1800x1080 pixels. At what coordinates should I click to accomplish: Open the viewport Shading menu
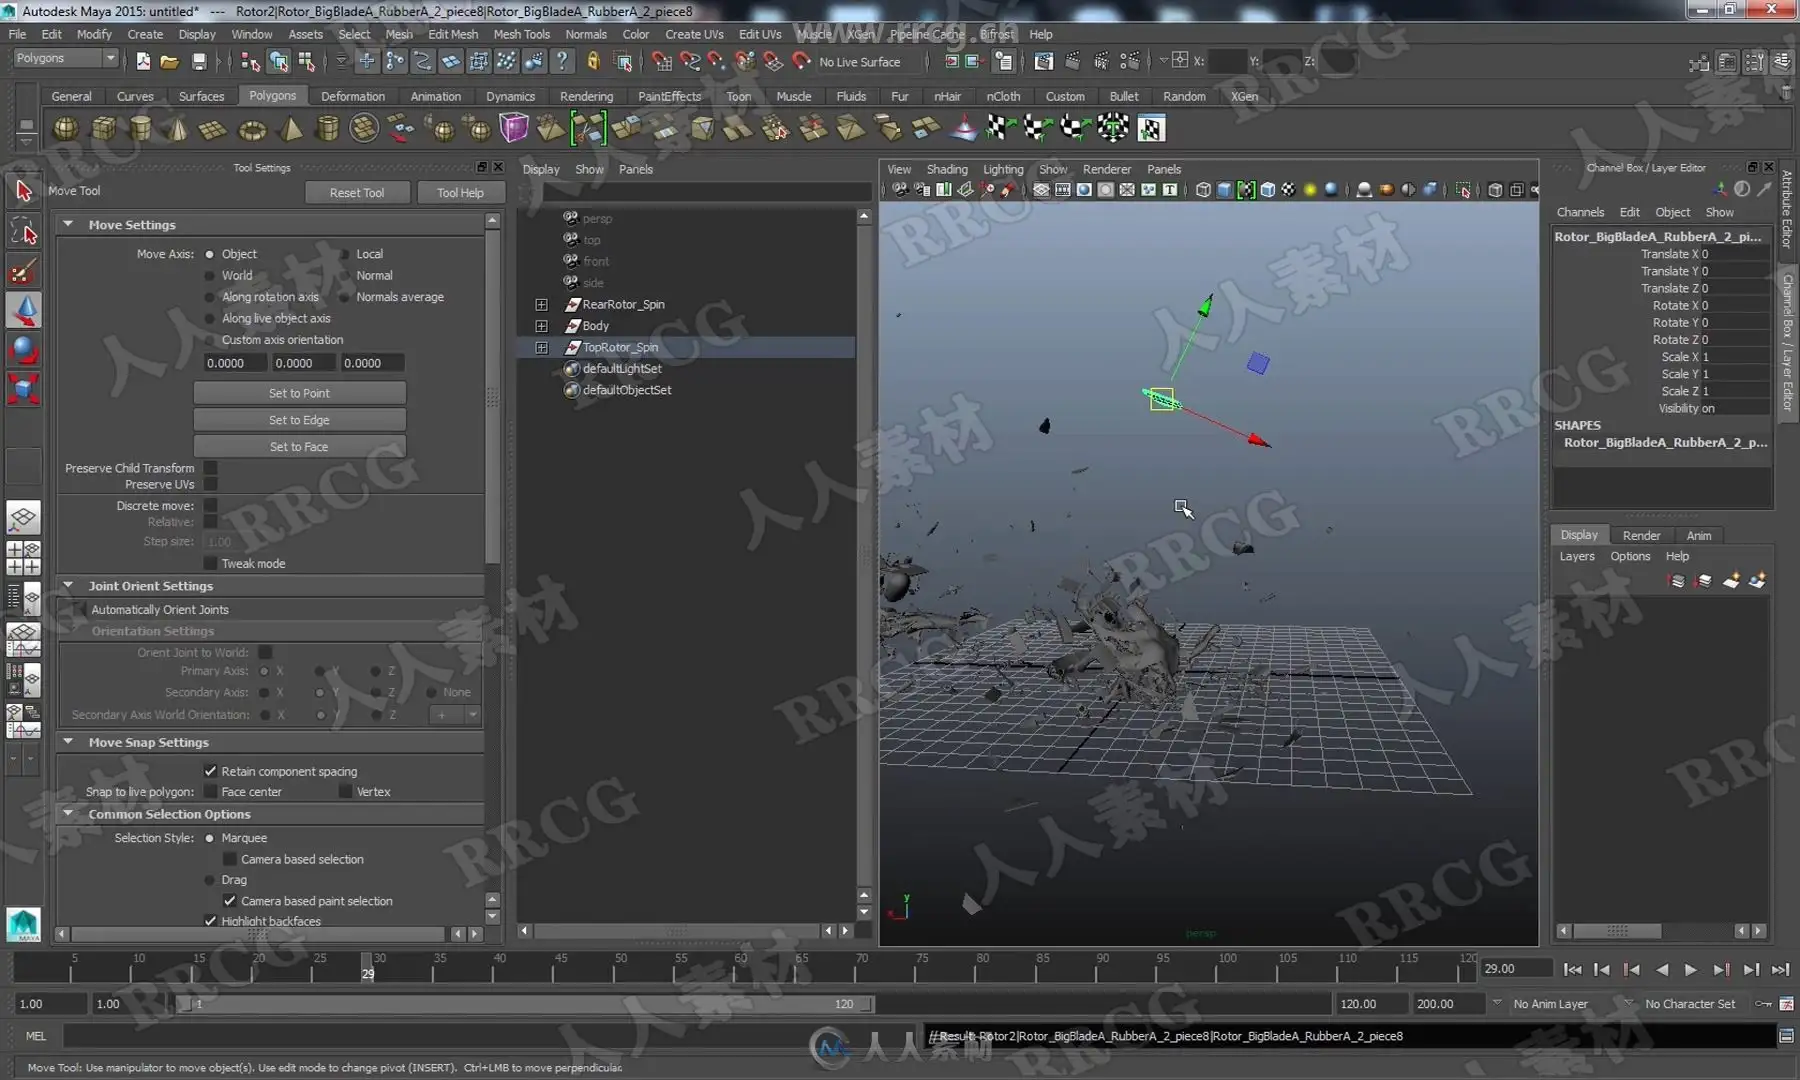pos(946,169)
